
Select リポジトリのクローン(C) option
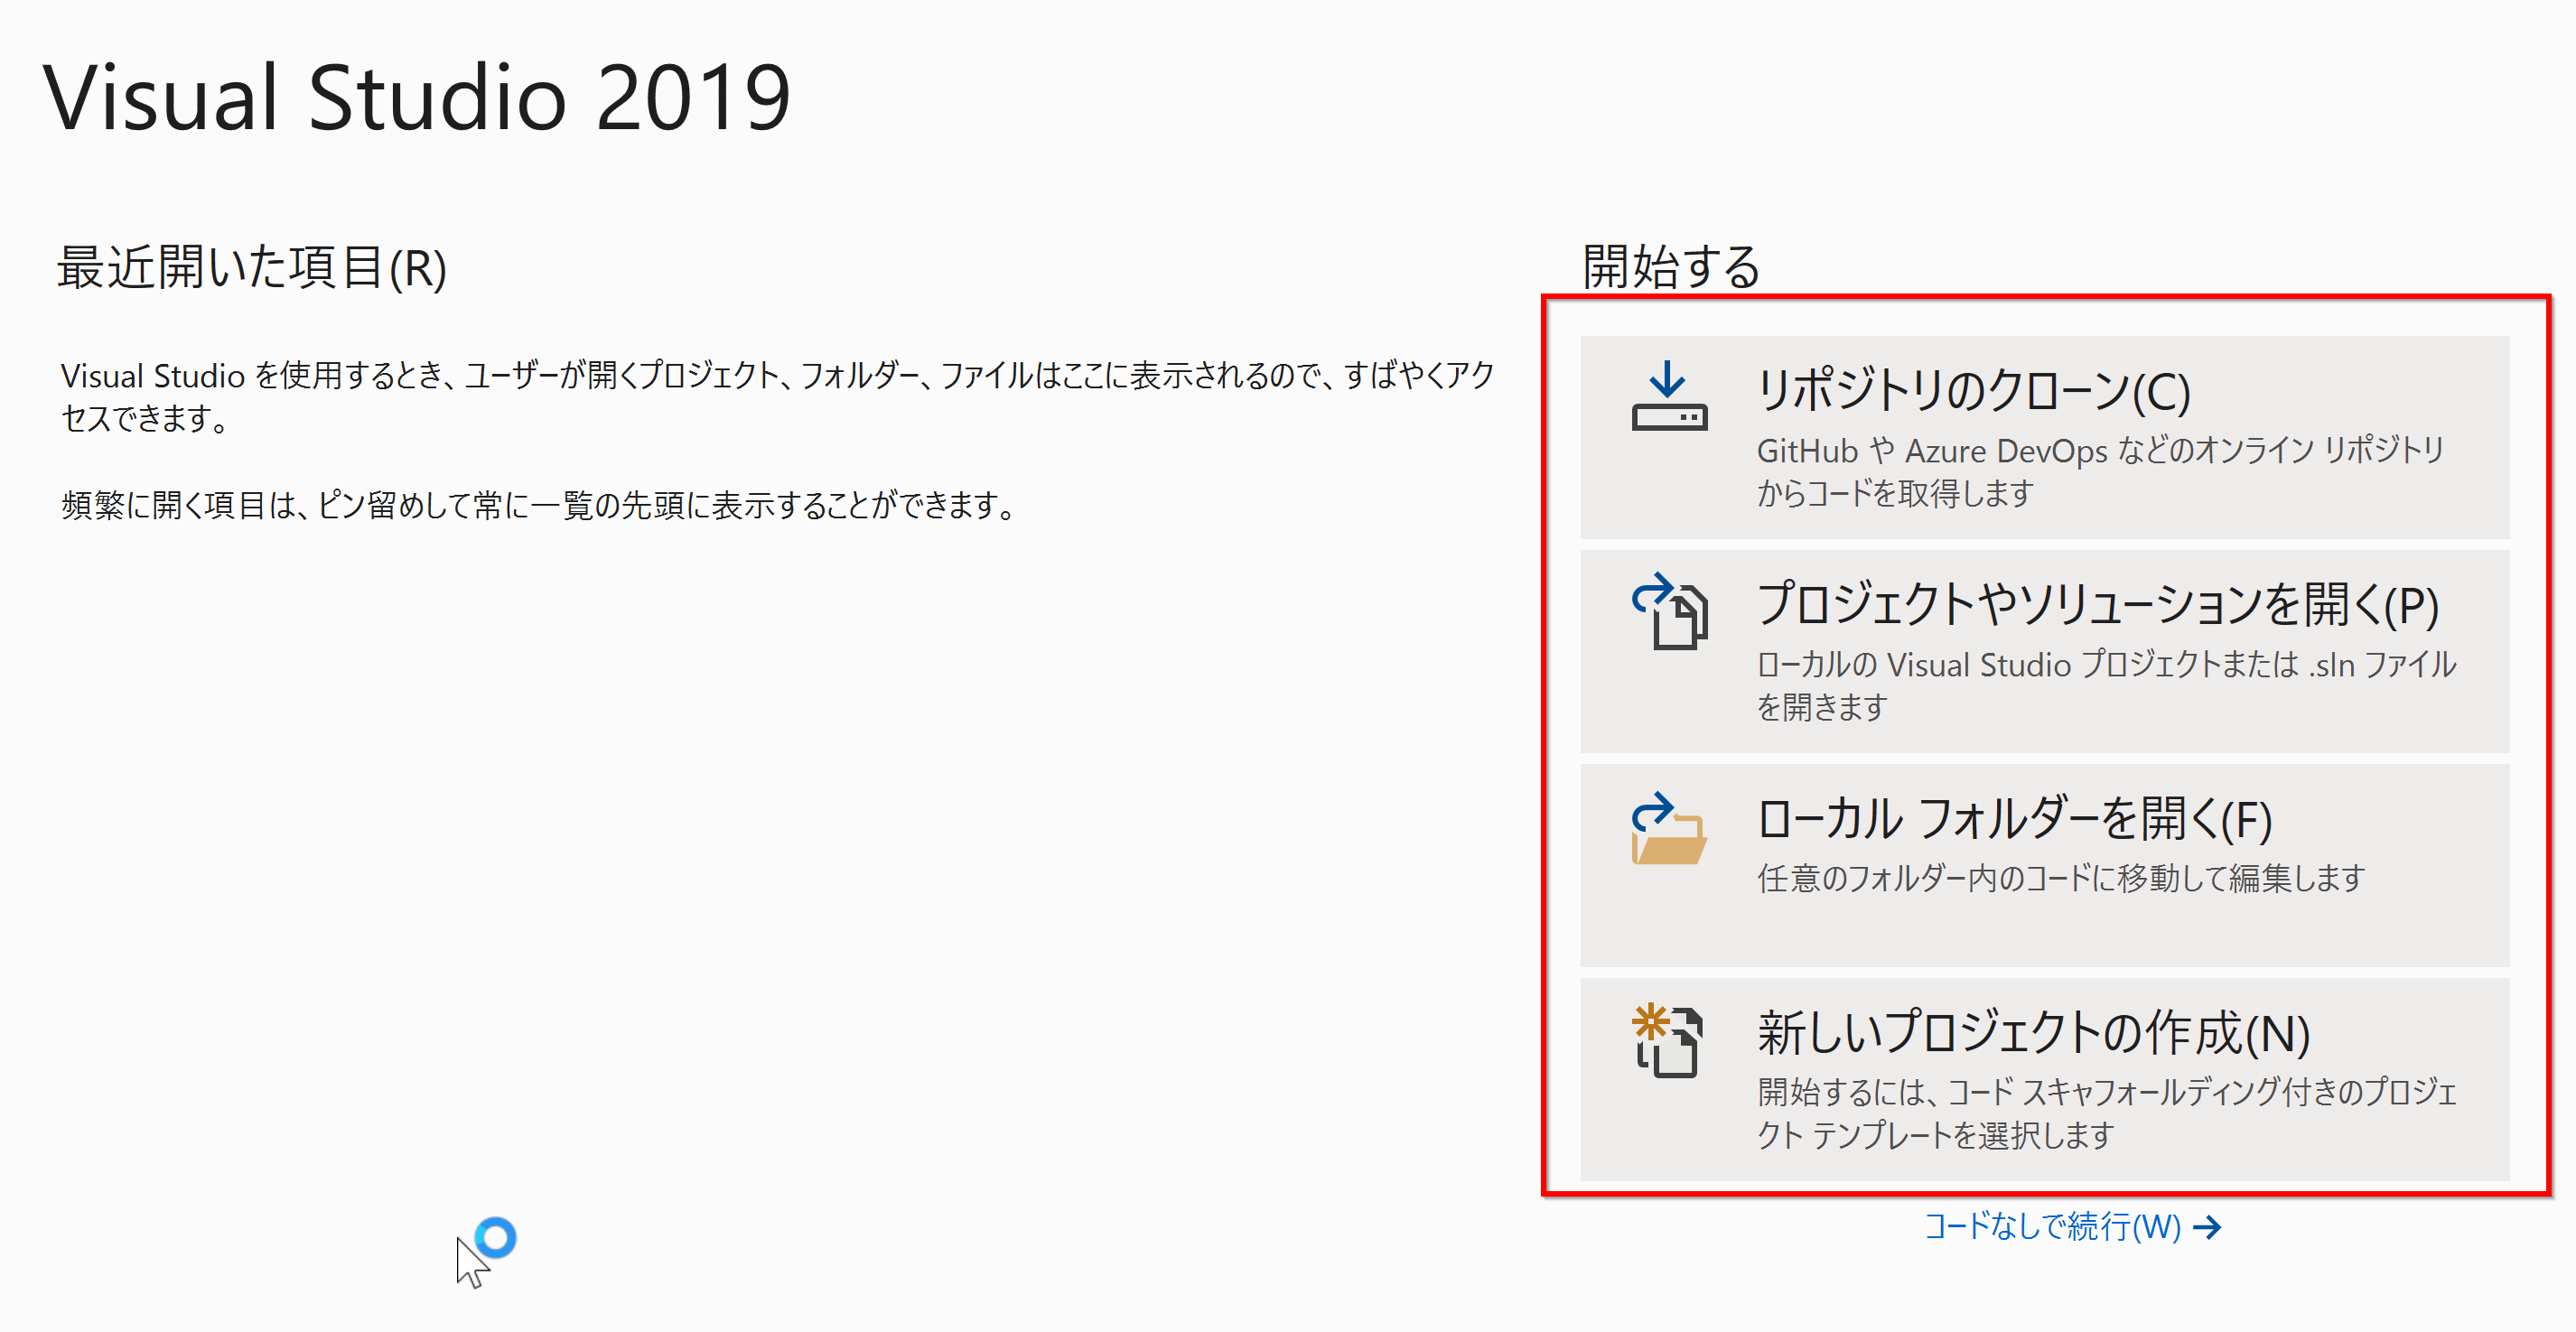click(x=2044, y=437)
